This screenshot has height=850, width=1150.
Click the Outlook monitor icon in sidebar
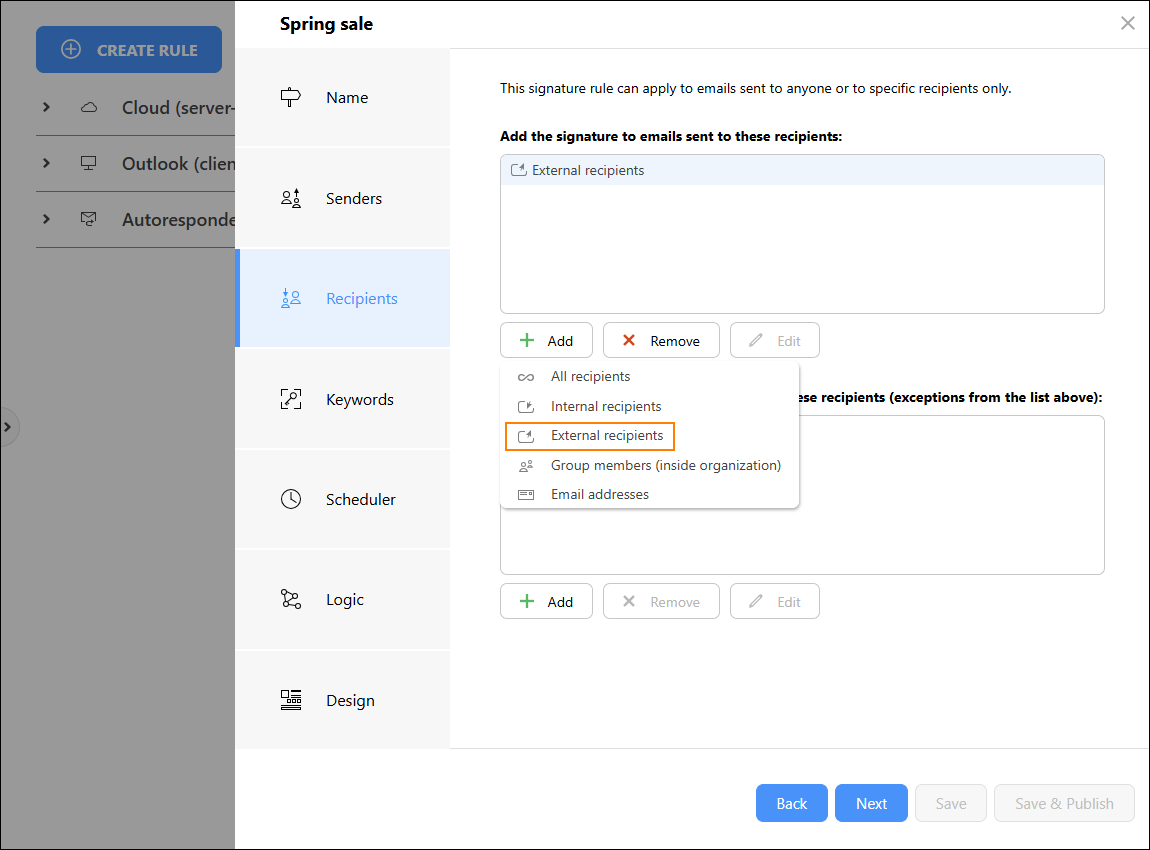89,163
